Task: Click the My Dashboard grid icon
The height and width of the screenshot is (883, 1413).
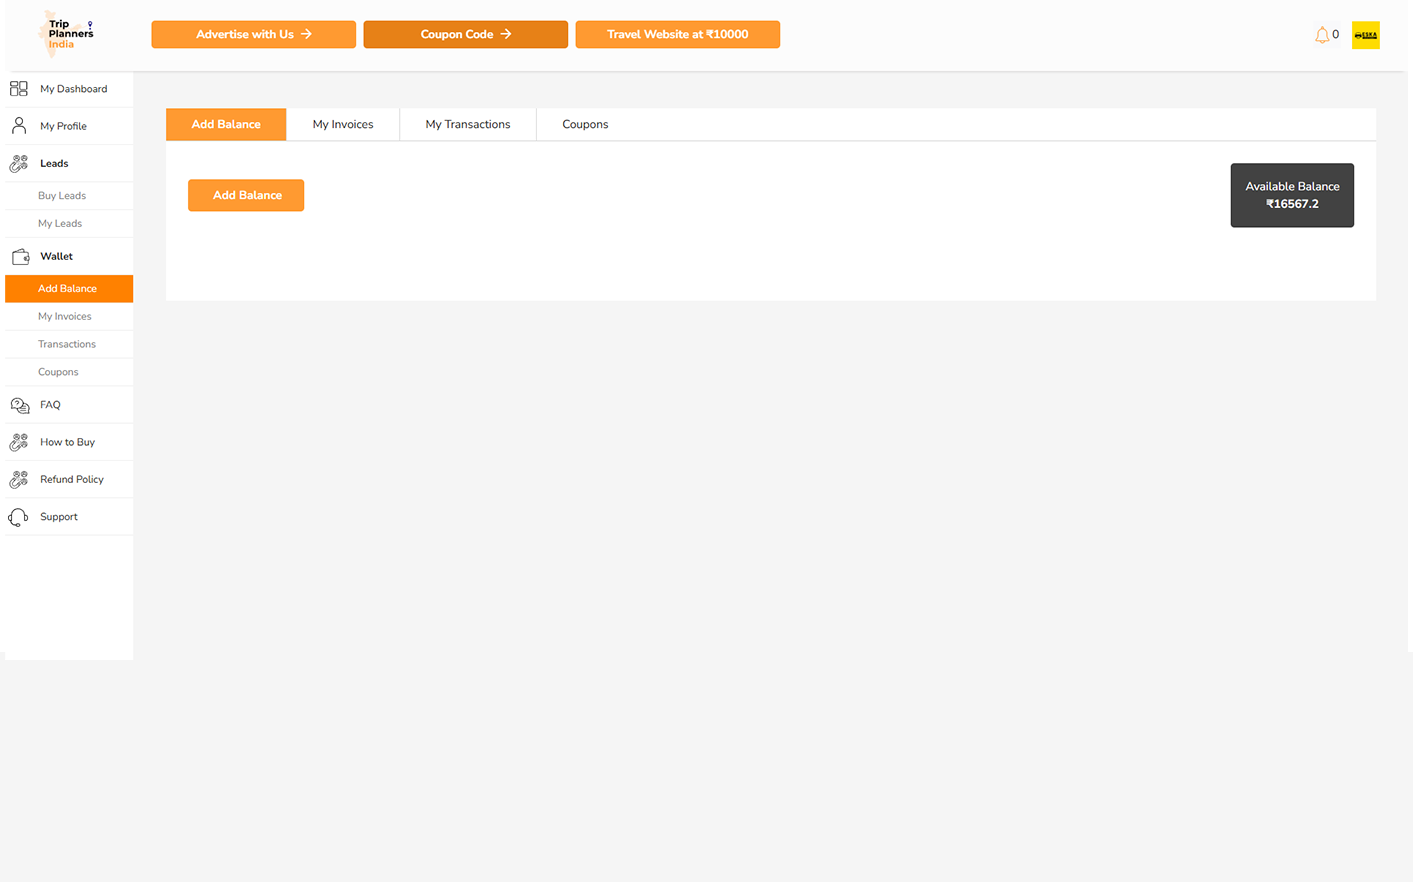Action: click(x=19, y=89)
